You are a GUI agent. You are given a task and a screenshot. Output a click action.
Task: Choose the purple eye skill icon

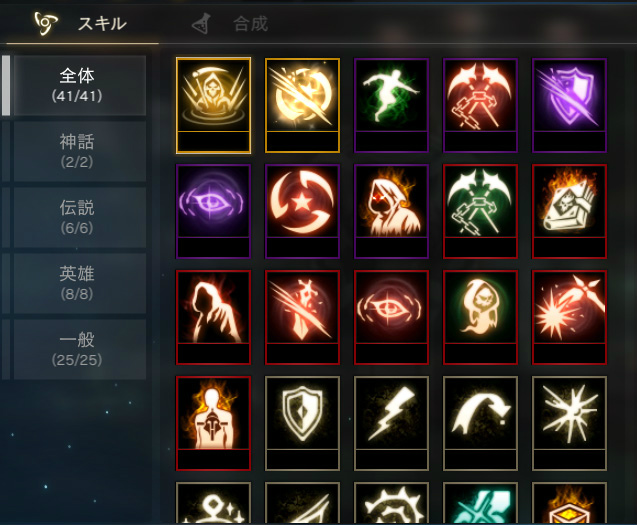(x=213, y=211)
